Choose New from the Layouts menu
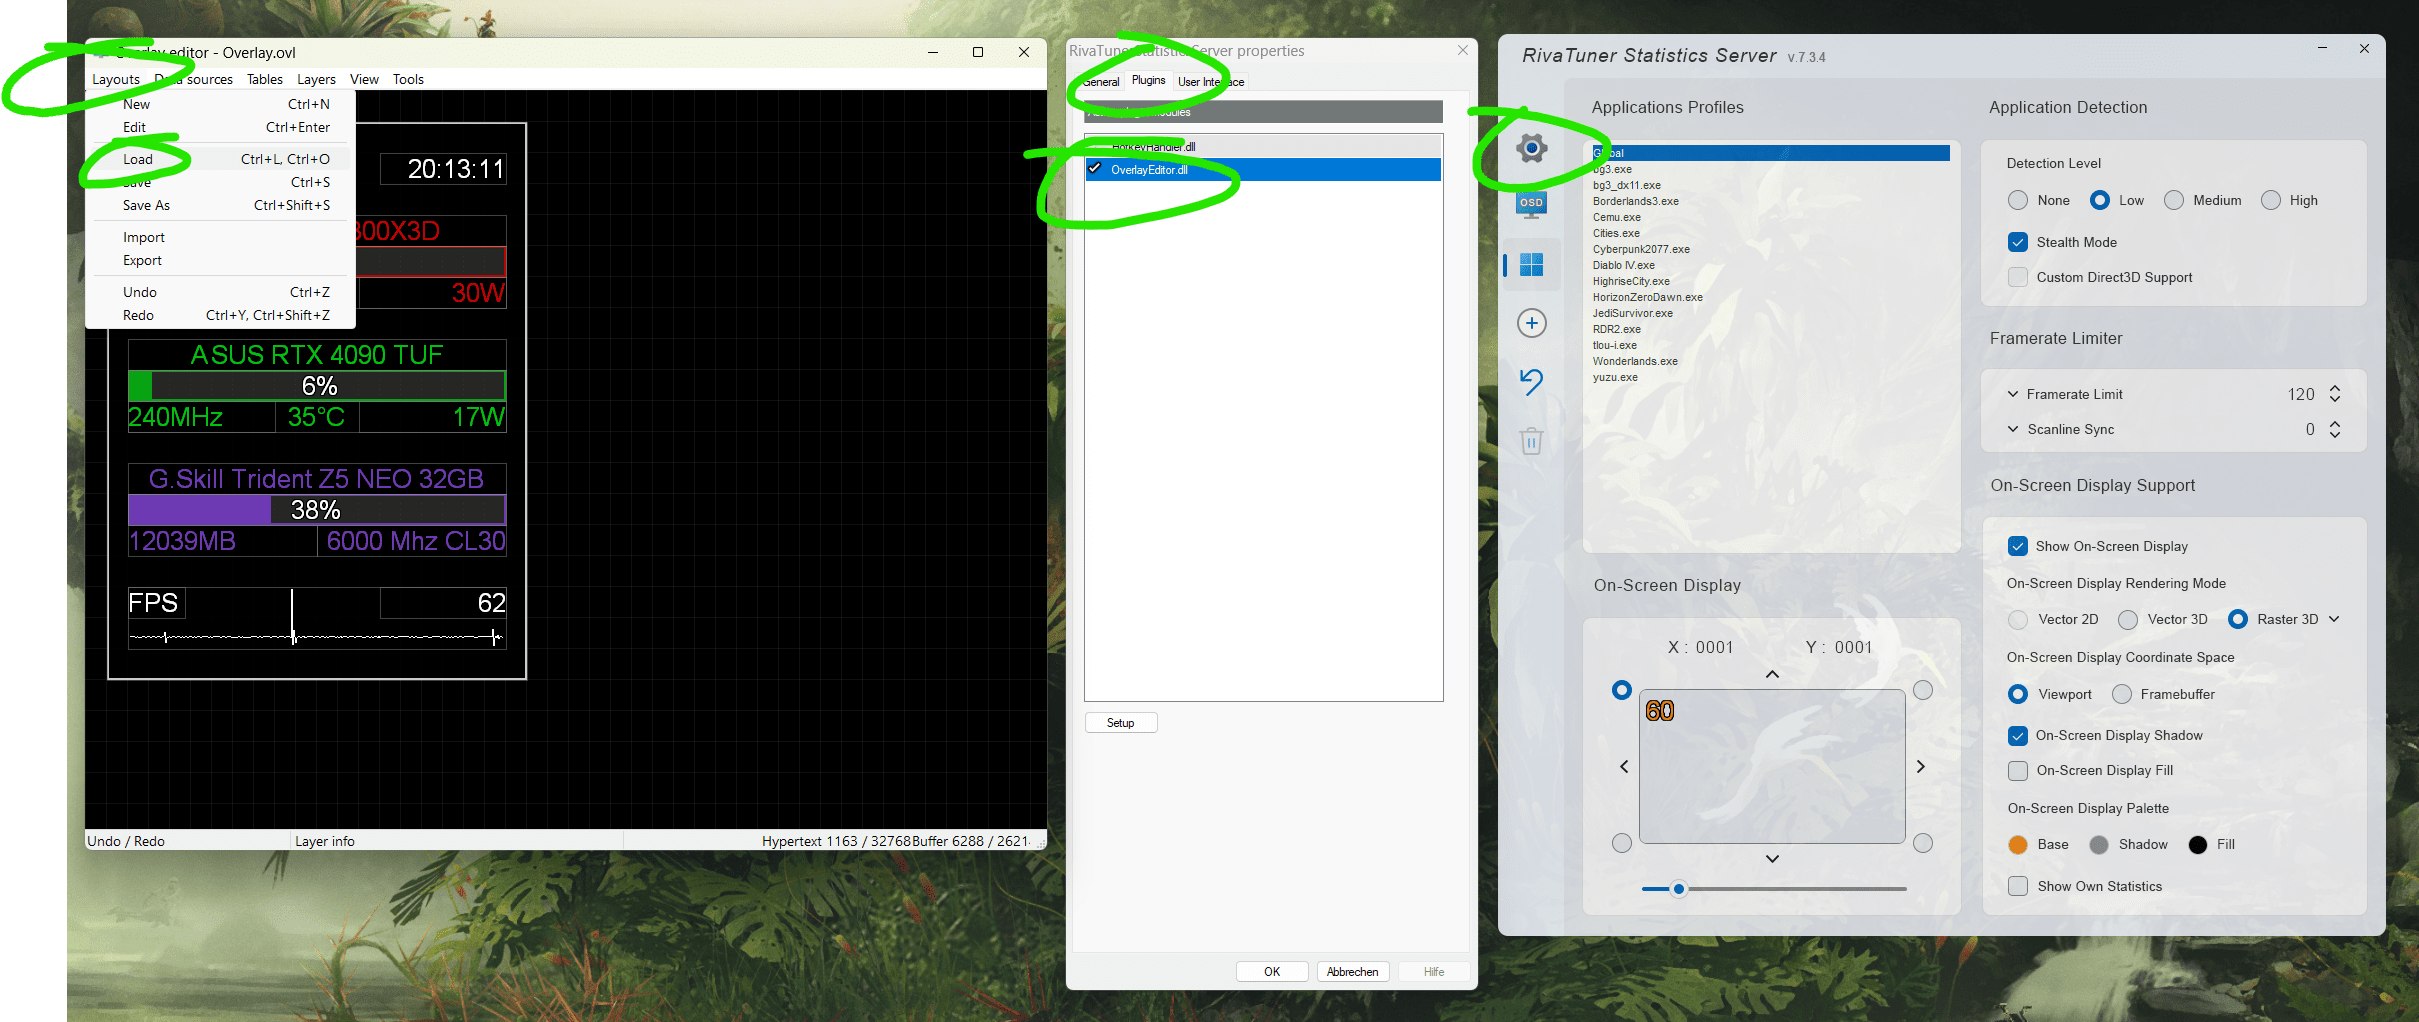2419x1022 pixels. [221, 104]
